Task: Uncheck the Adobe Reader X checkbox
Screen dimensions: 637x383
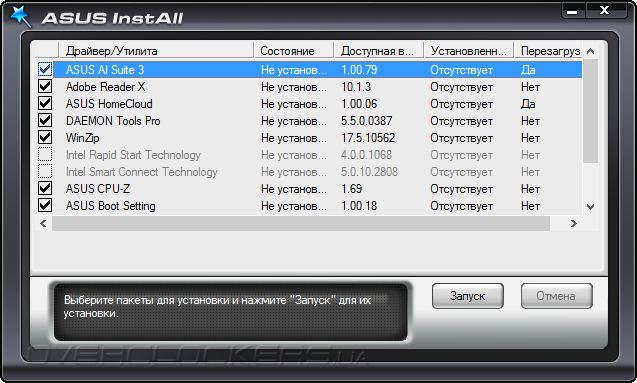Action: (45, 87)
